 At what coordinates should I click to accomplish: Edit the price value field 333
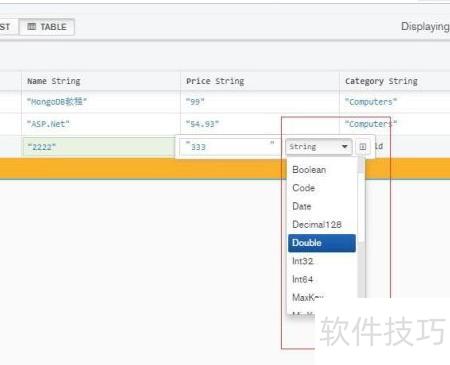pyautogui.click(x=229, y=147)
